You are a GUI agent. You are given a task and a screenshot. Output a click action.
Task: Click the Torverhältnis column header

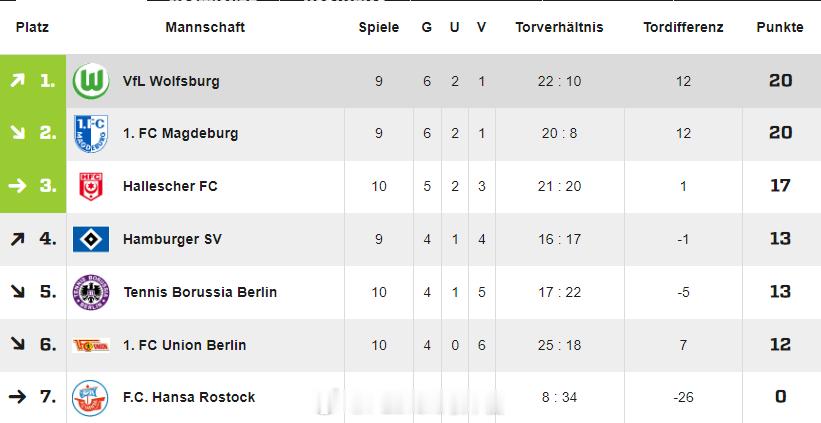point(559,28)
